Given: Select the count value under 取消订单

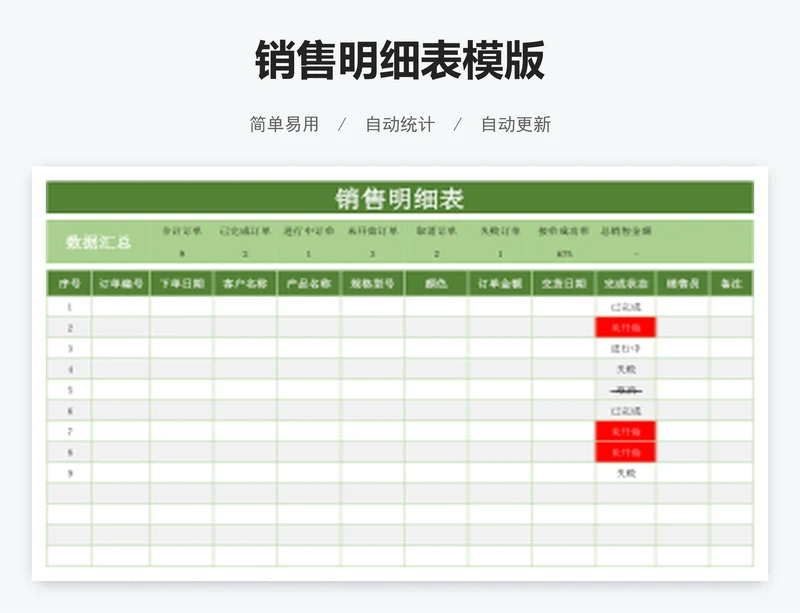Looking at the screenshot, I should point(436,254).
